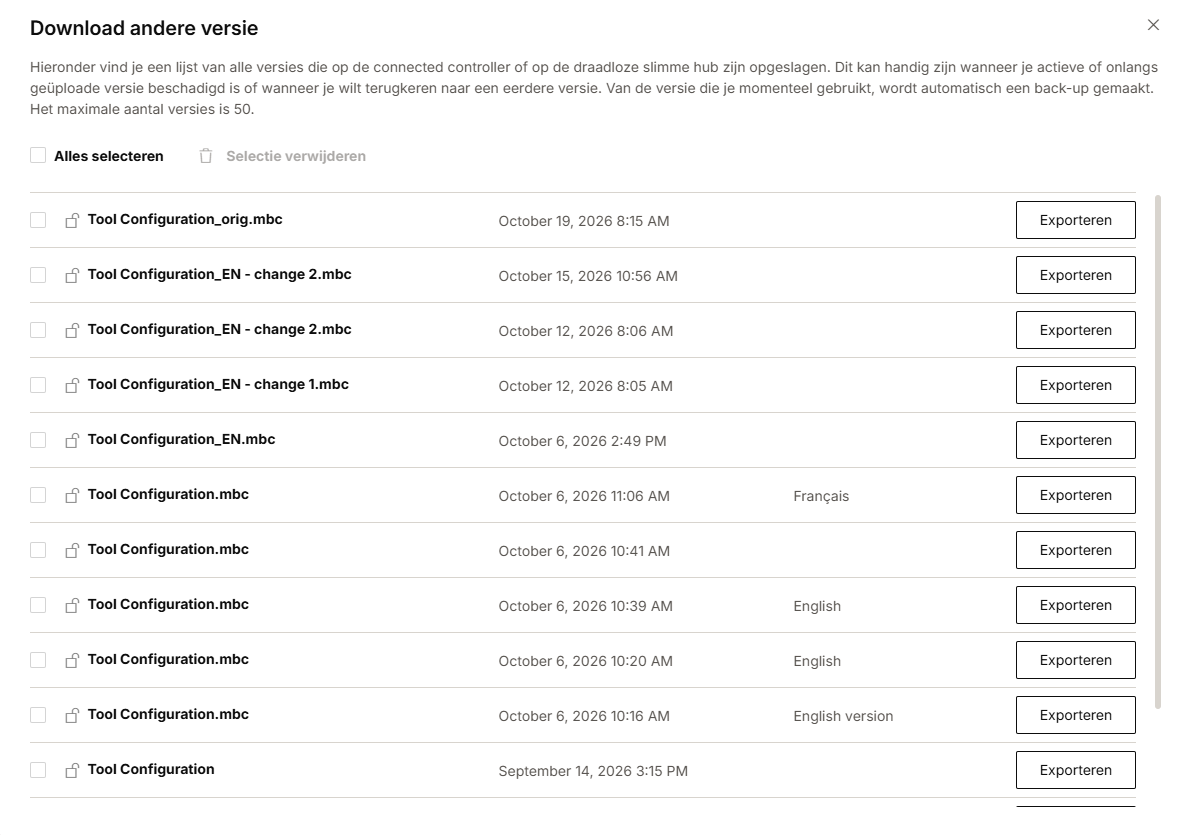The height and width of the screenshot is (835, 1181).
Task: Click lock icon on the 10:20 AM version
Action: (x=72, y=660)
